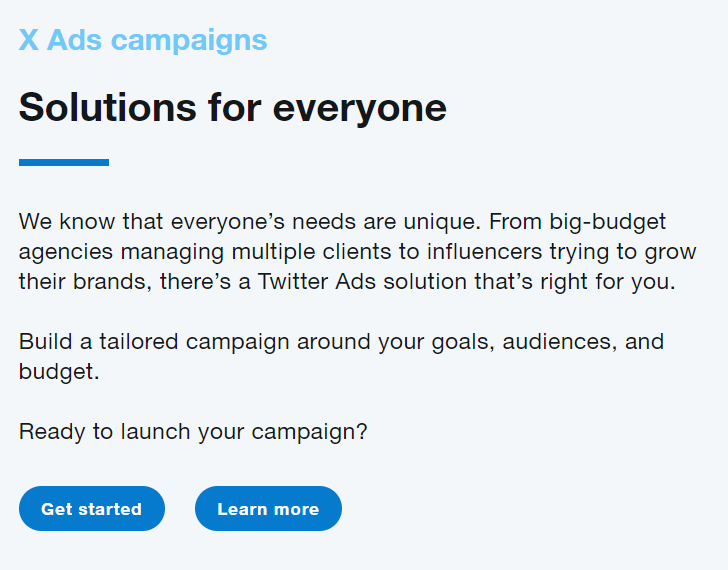Click the 'Ready to launch your campaign?' text

pos(193,432)
